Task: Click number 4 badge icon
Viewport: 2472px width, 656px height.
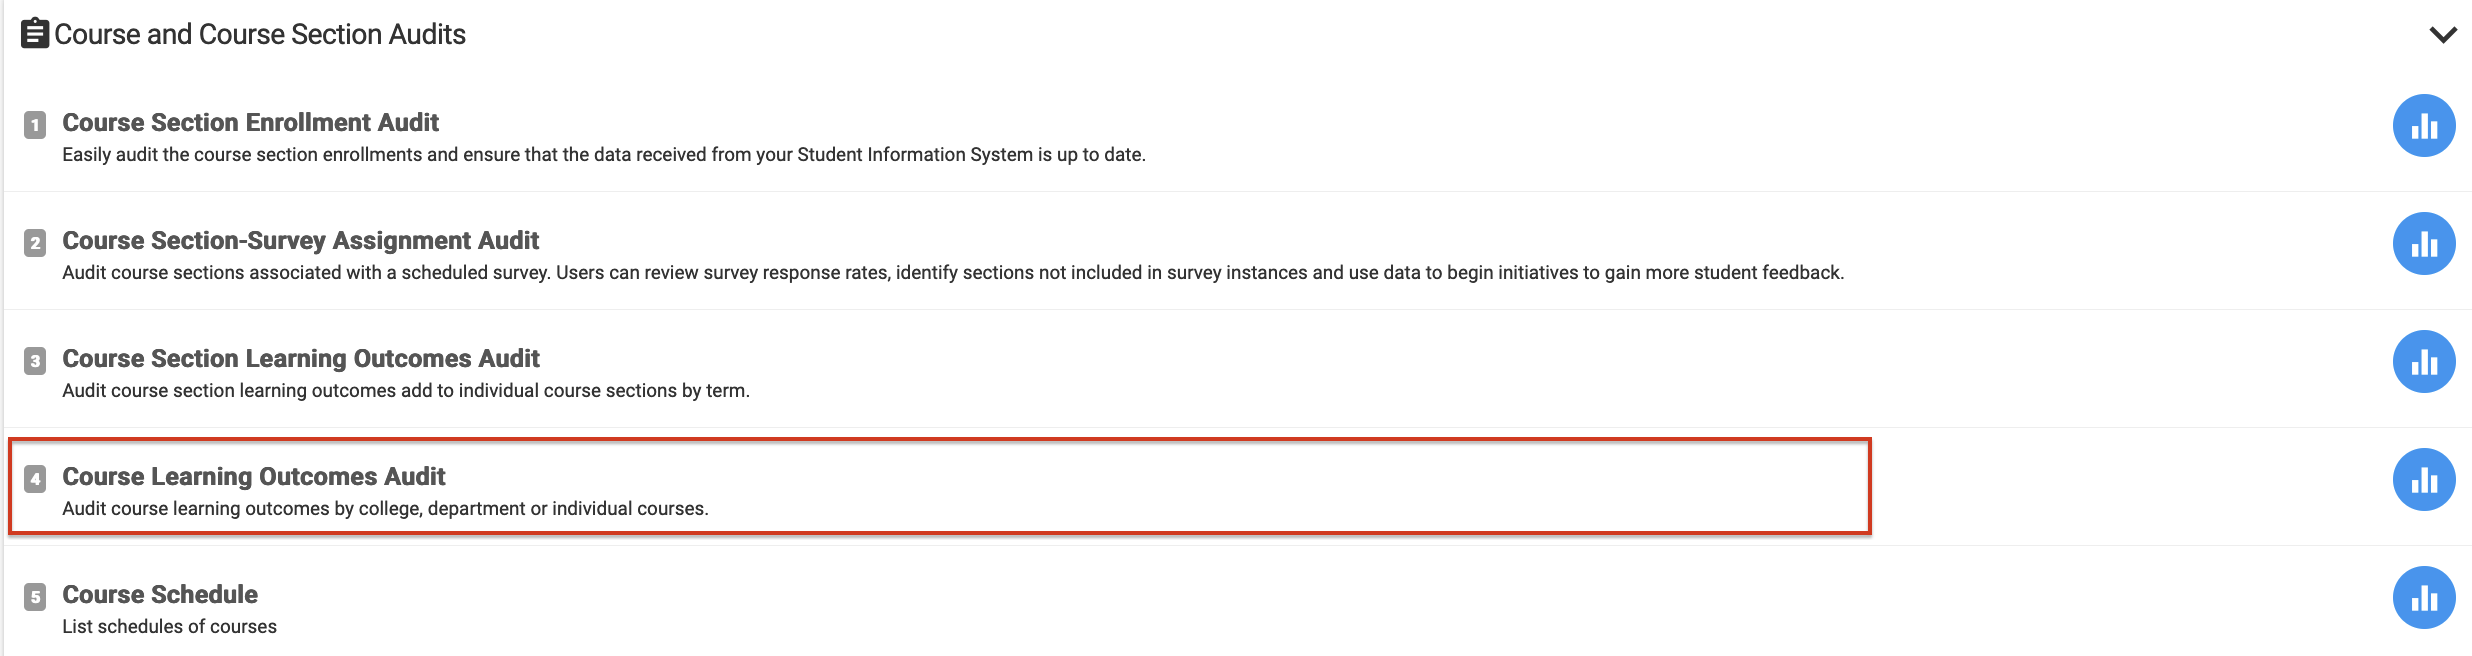Action: [35, 479]
